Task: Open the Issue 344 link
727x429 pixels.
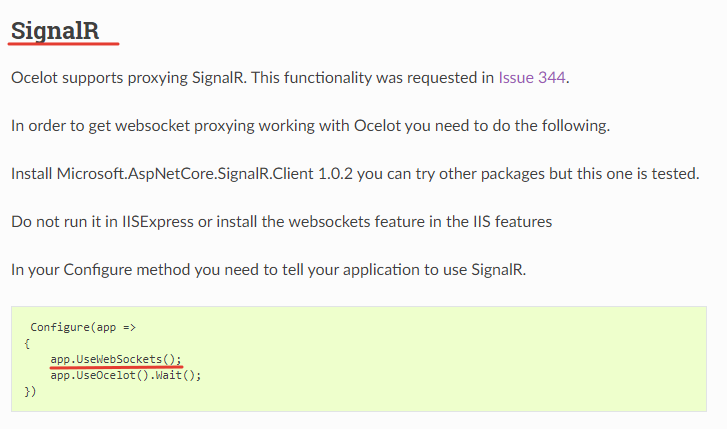Action: (532, 77)
